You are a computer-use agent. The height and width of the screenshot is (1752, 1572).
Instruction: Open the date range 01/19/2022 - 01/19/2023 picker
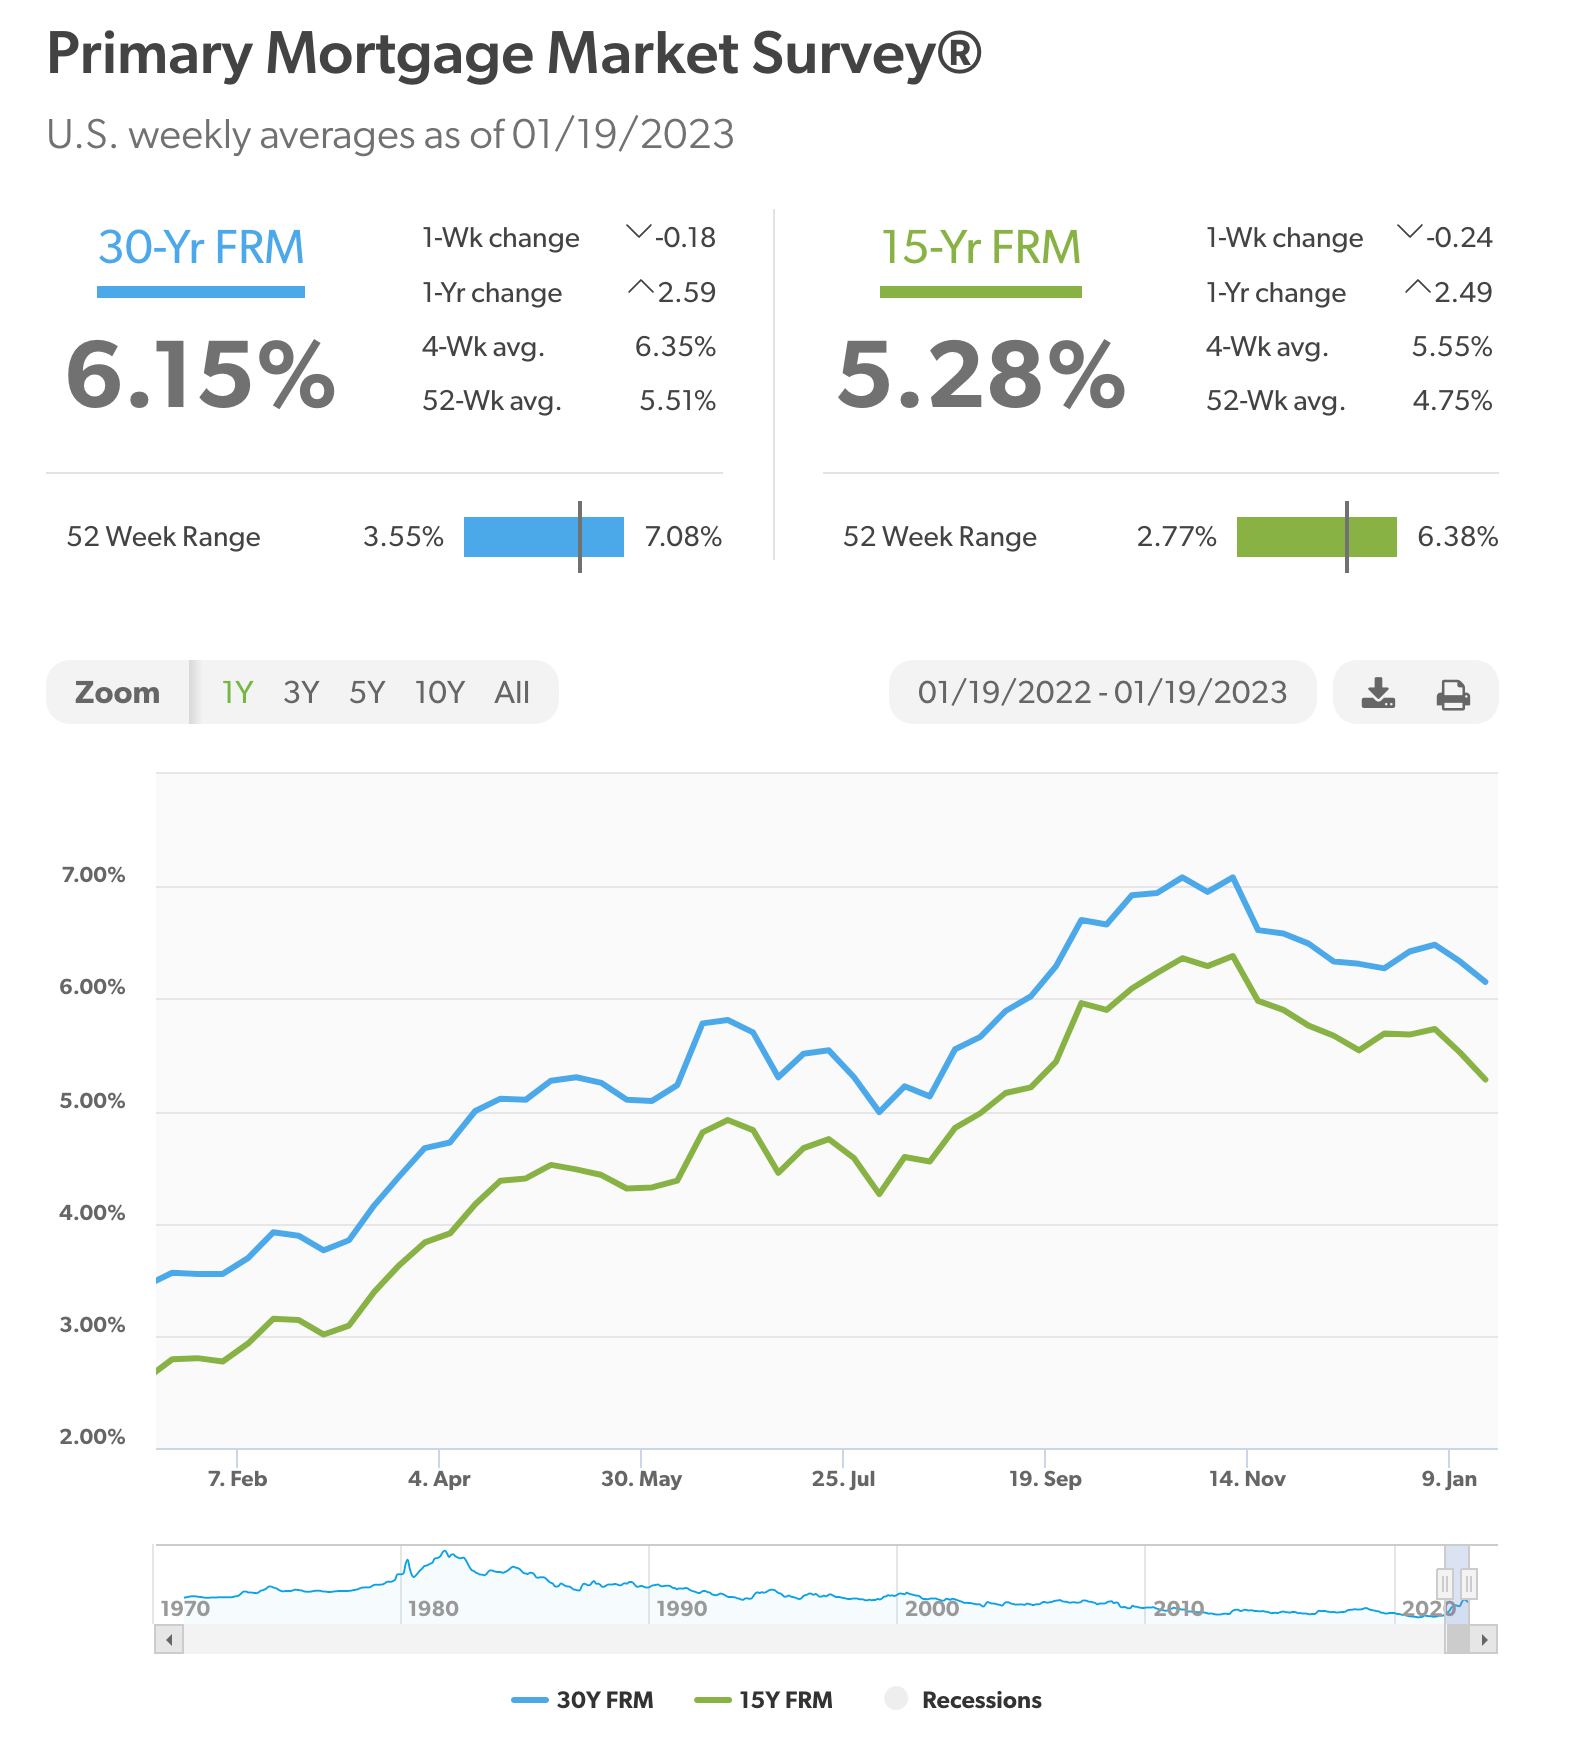1102,693
